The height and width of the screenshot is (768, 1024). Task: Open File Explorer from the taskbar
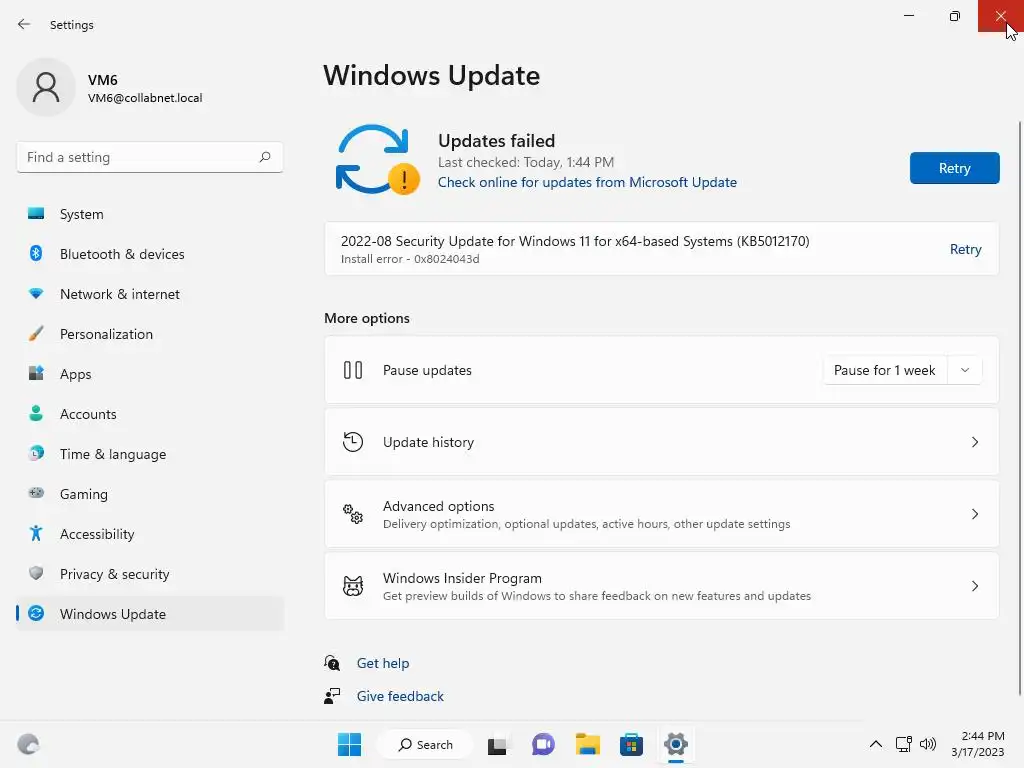pos(587,744)
